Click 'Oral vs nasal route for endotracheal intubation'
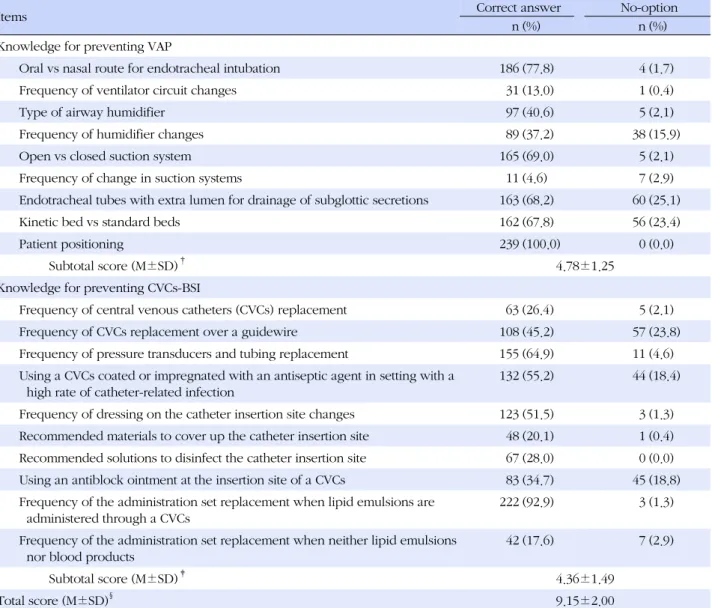The image size is (712, 608). coord(149,69)
